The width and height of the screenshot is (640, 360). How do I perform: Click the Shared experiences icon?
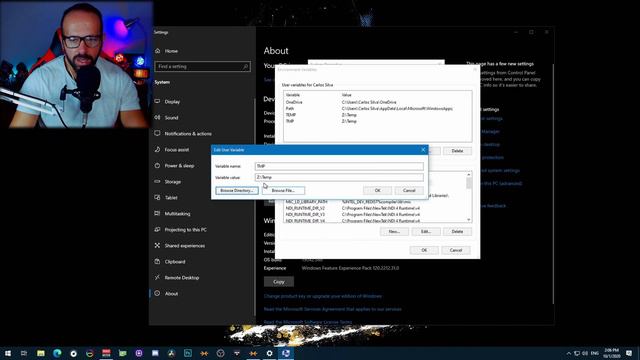[158, 245]
